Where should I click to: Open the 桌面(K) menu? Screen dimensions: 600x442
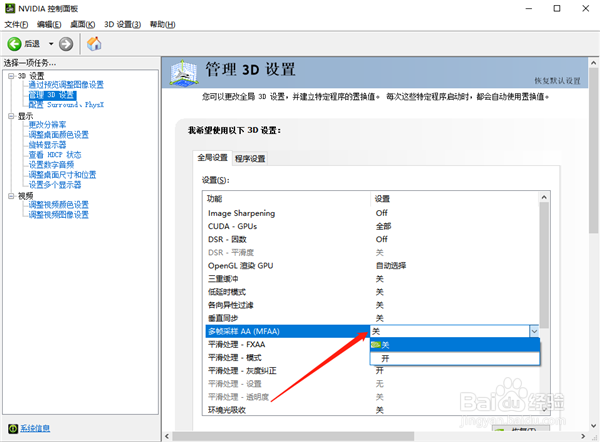click(82, 24)
